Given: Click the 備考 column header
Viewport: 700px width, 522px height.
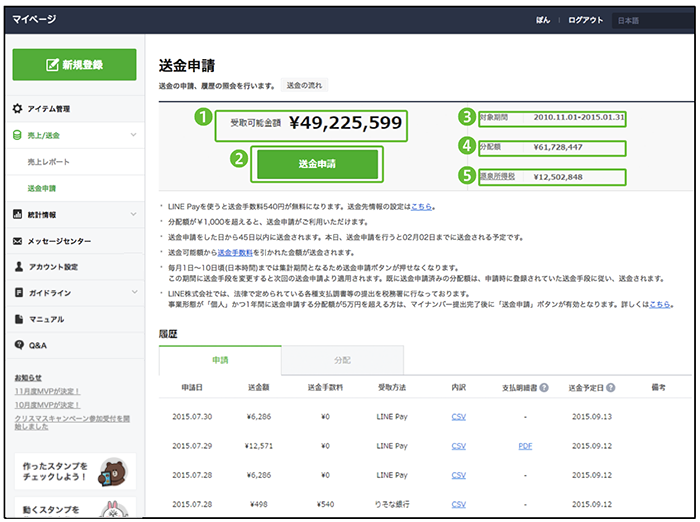Looking at the screenshot, I should click(658, 388).
